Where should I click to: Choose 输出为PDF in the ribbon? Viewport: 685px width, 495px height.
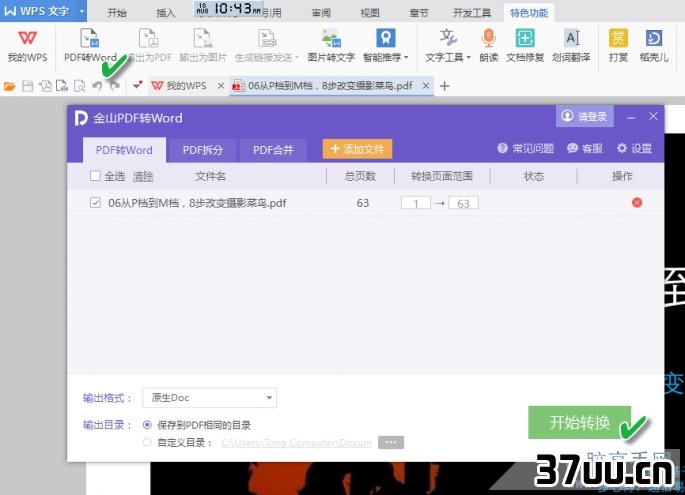(x=149, y=45)
